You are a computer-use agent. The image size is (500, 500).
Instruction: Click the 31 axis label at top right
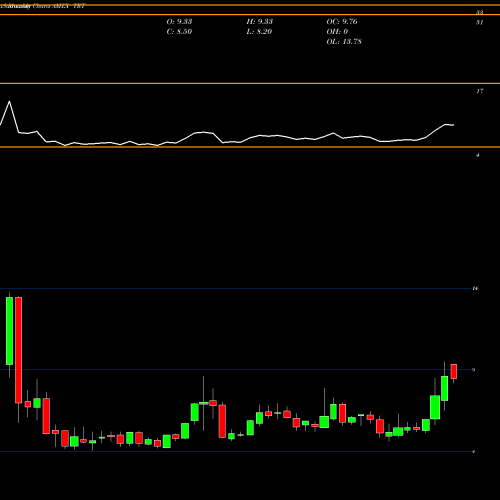480,22
